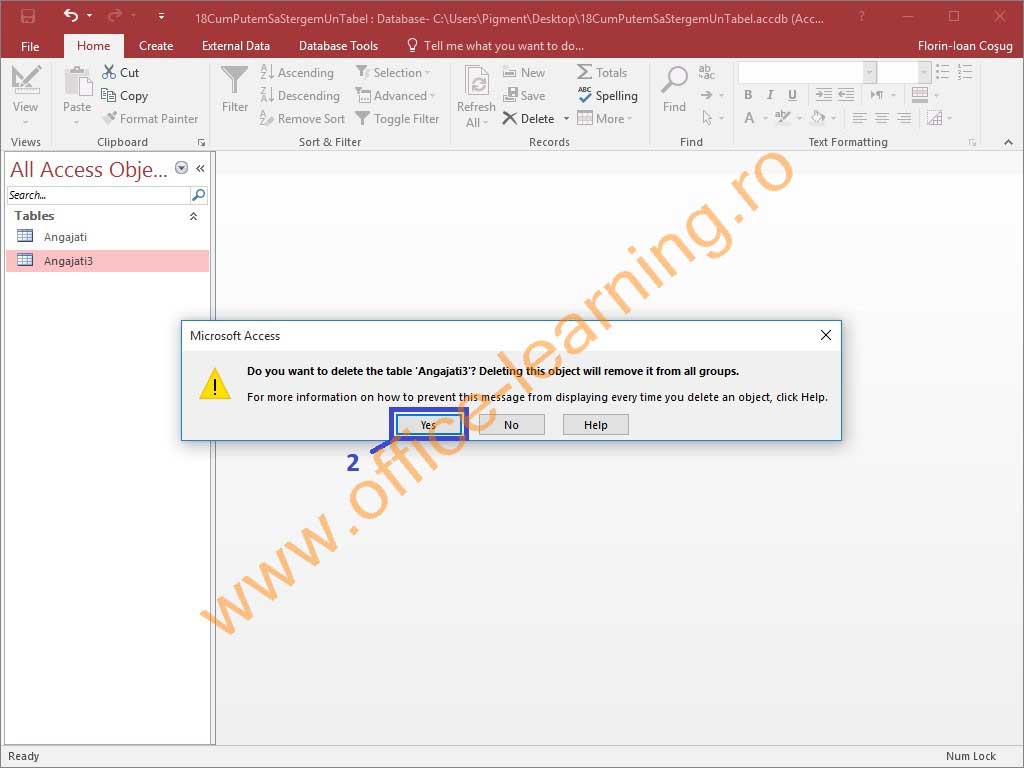Click Remove Sort in the Sort & Filter group
Image resolution: width=1024 pixels, height=768 pixels.
tap(302, 118)
